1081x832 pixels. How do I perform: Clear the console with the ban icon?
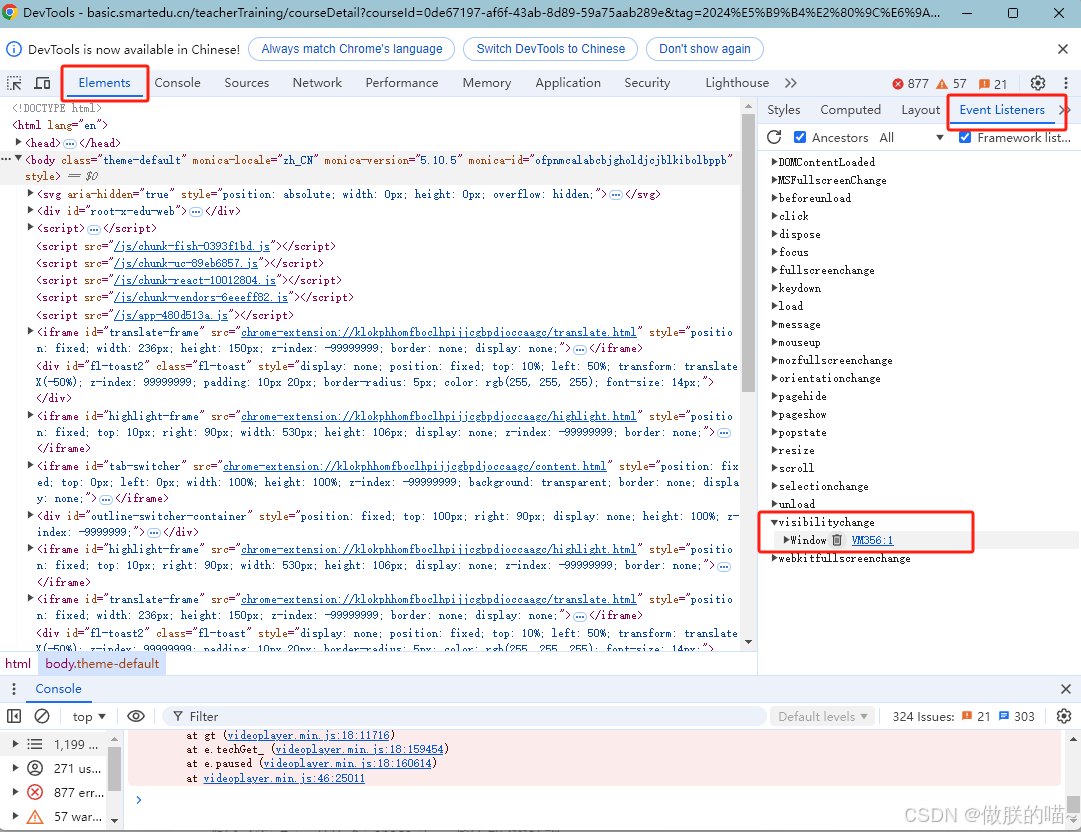coord(42,716)
